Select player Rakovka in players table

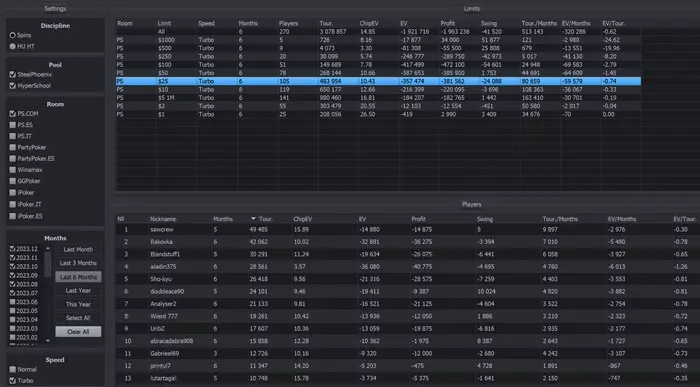(408, 242)
